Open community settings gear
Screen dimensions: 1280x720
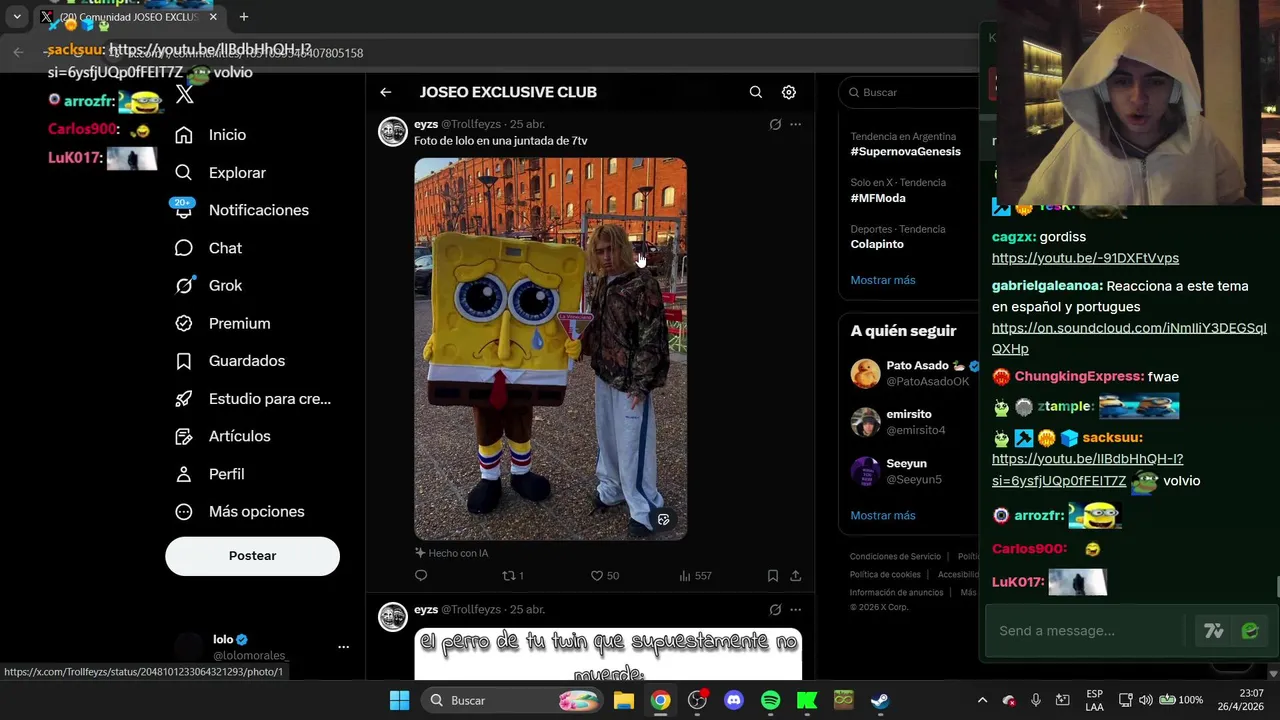click(789, 92)
